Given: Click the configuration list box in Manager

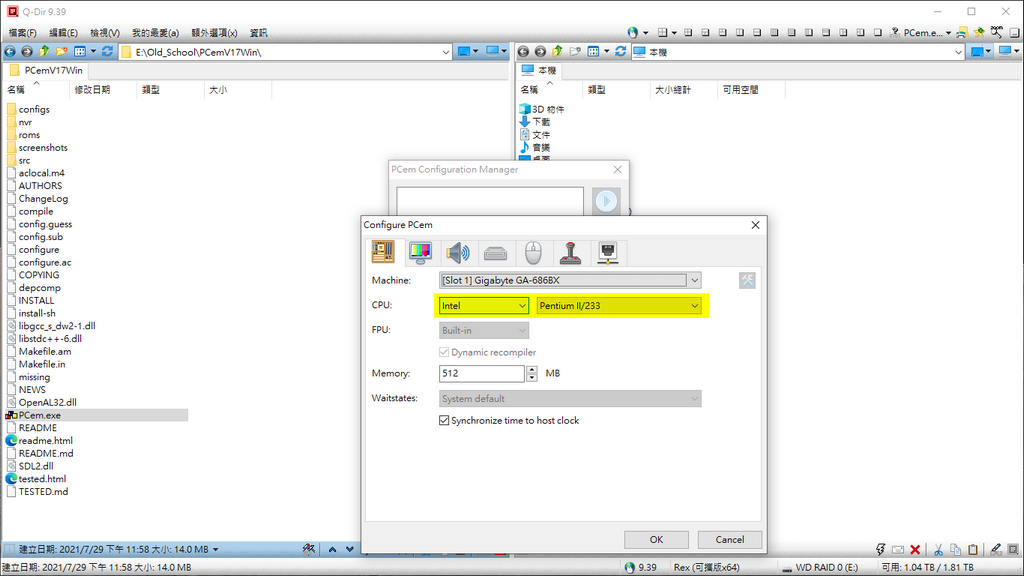Looking at the screenshot, I should point(490,200).
